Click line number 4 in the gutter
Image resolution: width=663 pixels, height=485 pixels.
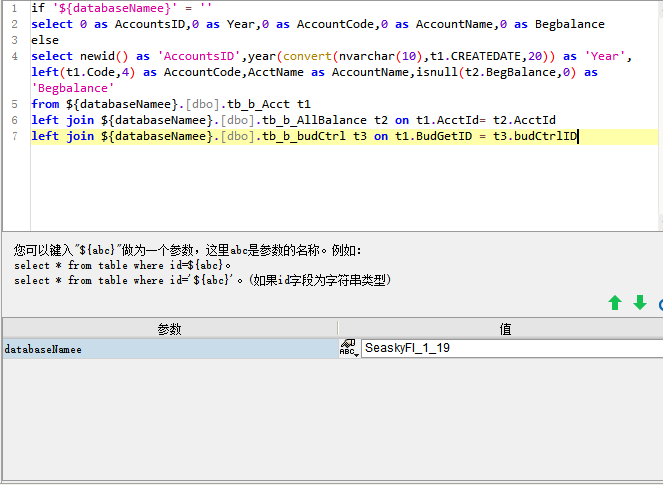(14, 56)
